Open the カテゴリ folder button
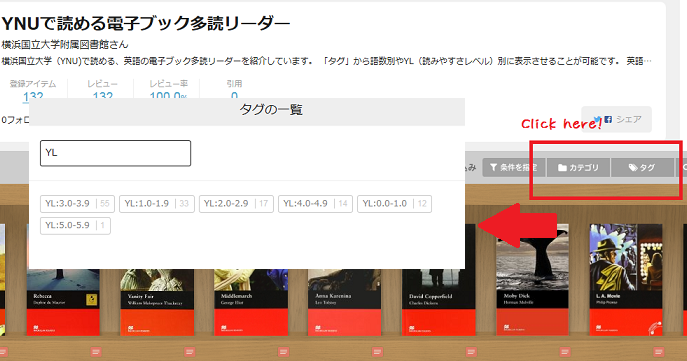 click(578, 167)
